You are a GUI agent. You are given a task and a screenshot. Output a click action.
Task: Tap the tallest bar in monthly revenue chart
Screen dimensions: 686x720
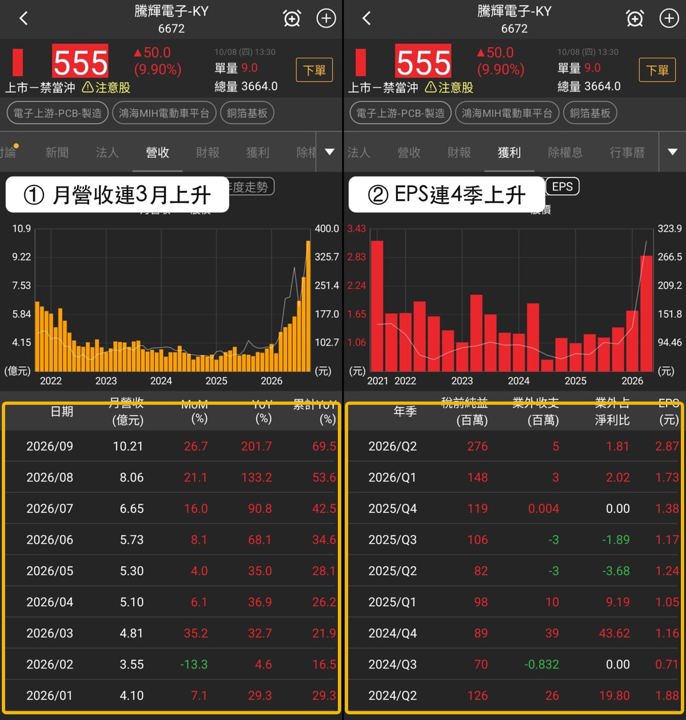309,306
